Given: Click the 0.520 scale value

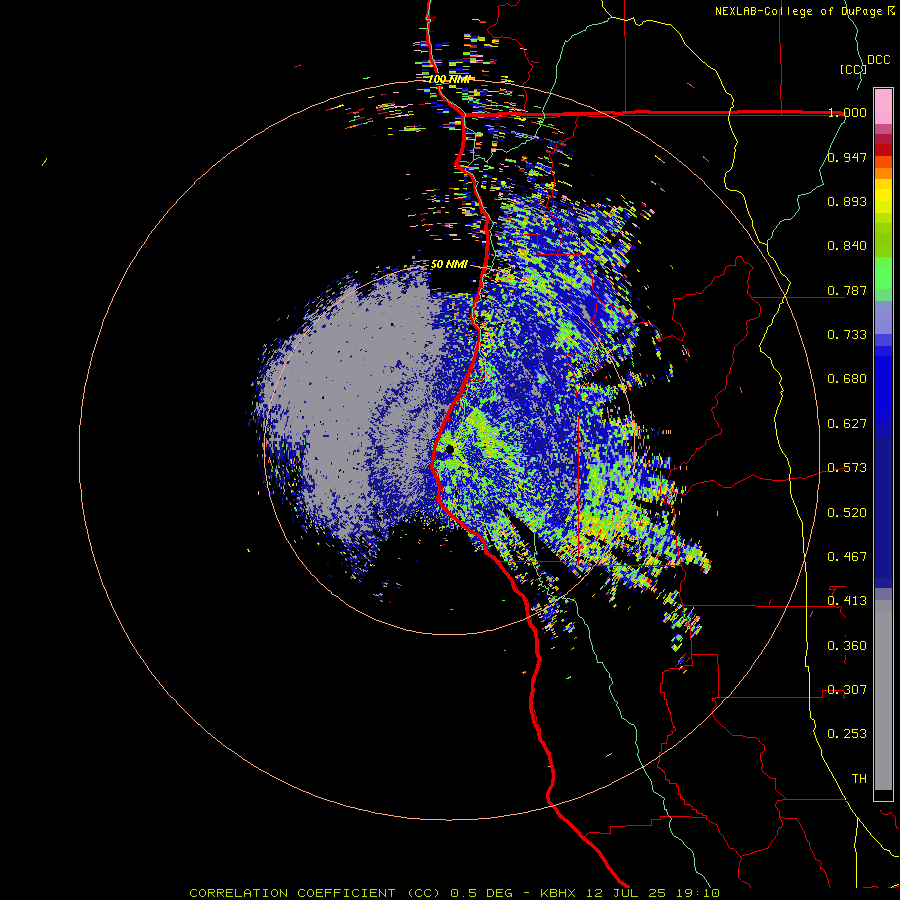Looking at the screenshot, I should [847, 513].
